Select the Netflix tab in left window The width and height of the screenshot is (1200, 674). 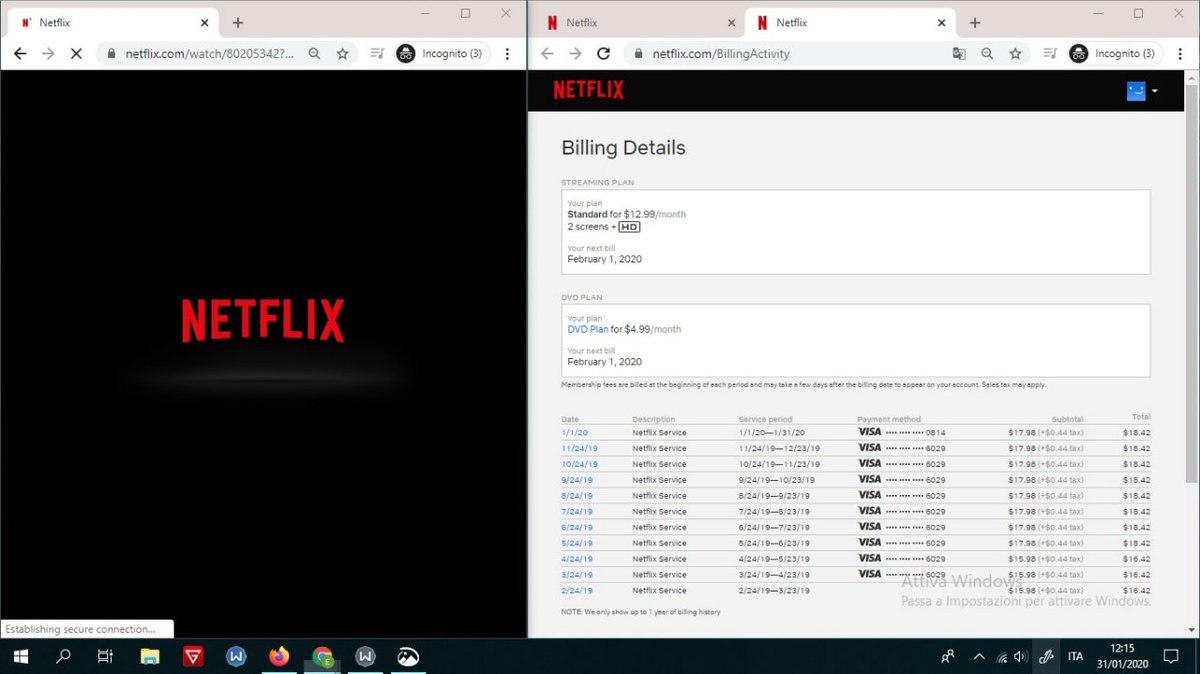[x=113, y=22]
